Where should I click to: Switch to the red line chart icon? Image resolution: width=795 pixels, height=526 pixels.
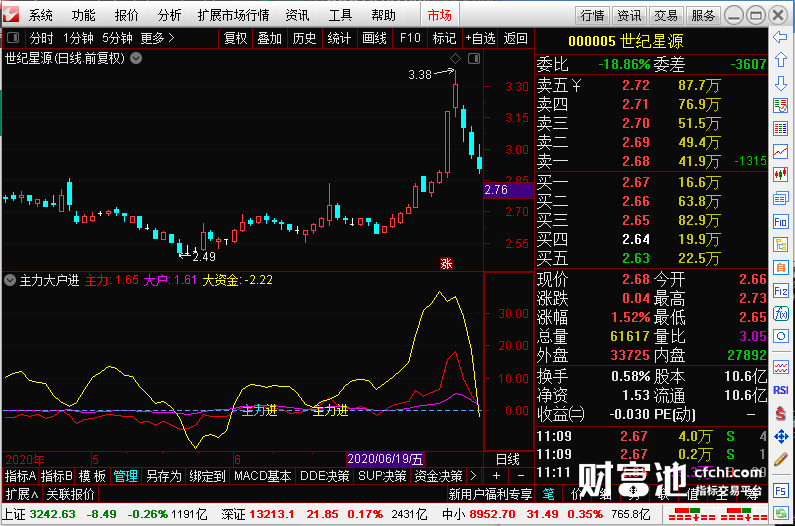click(x=780, y=151)
